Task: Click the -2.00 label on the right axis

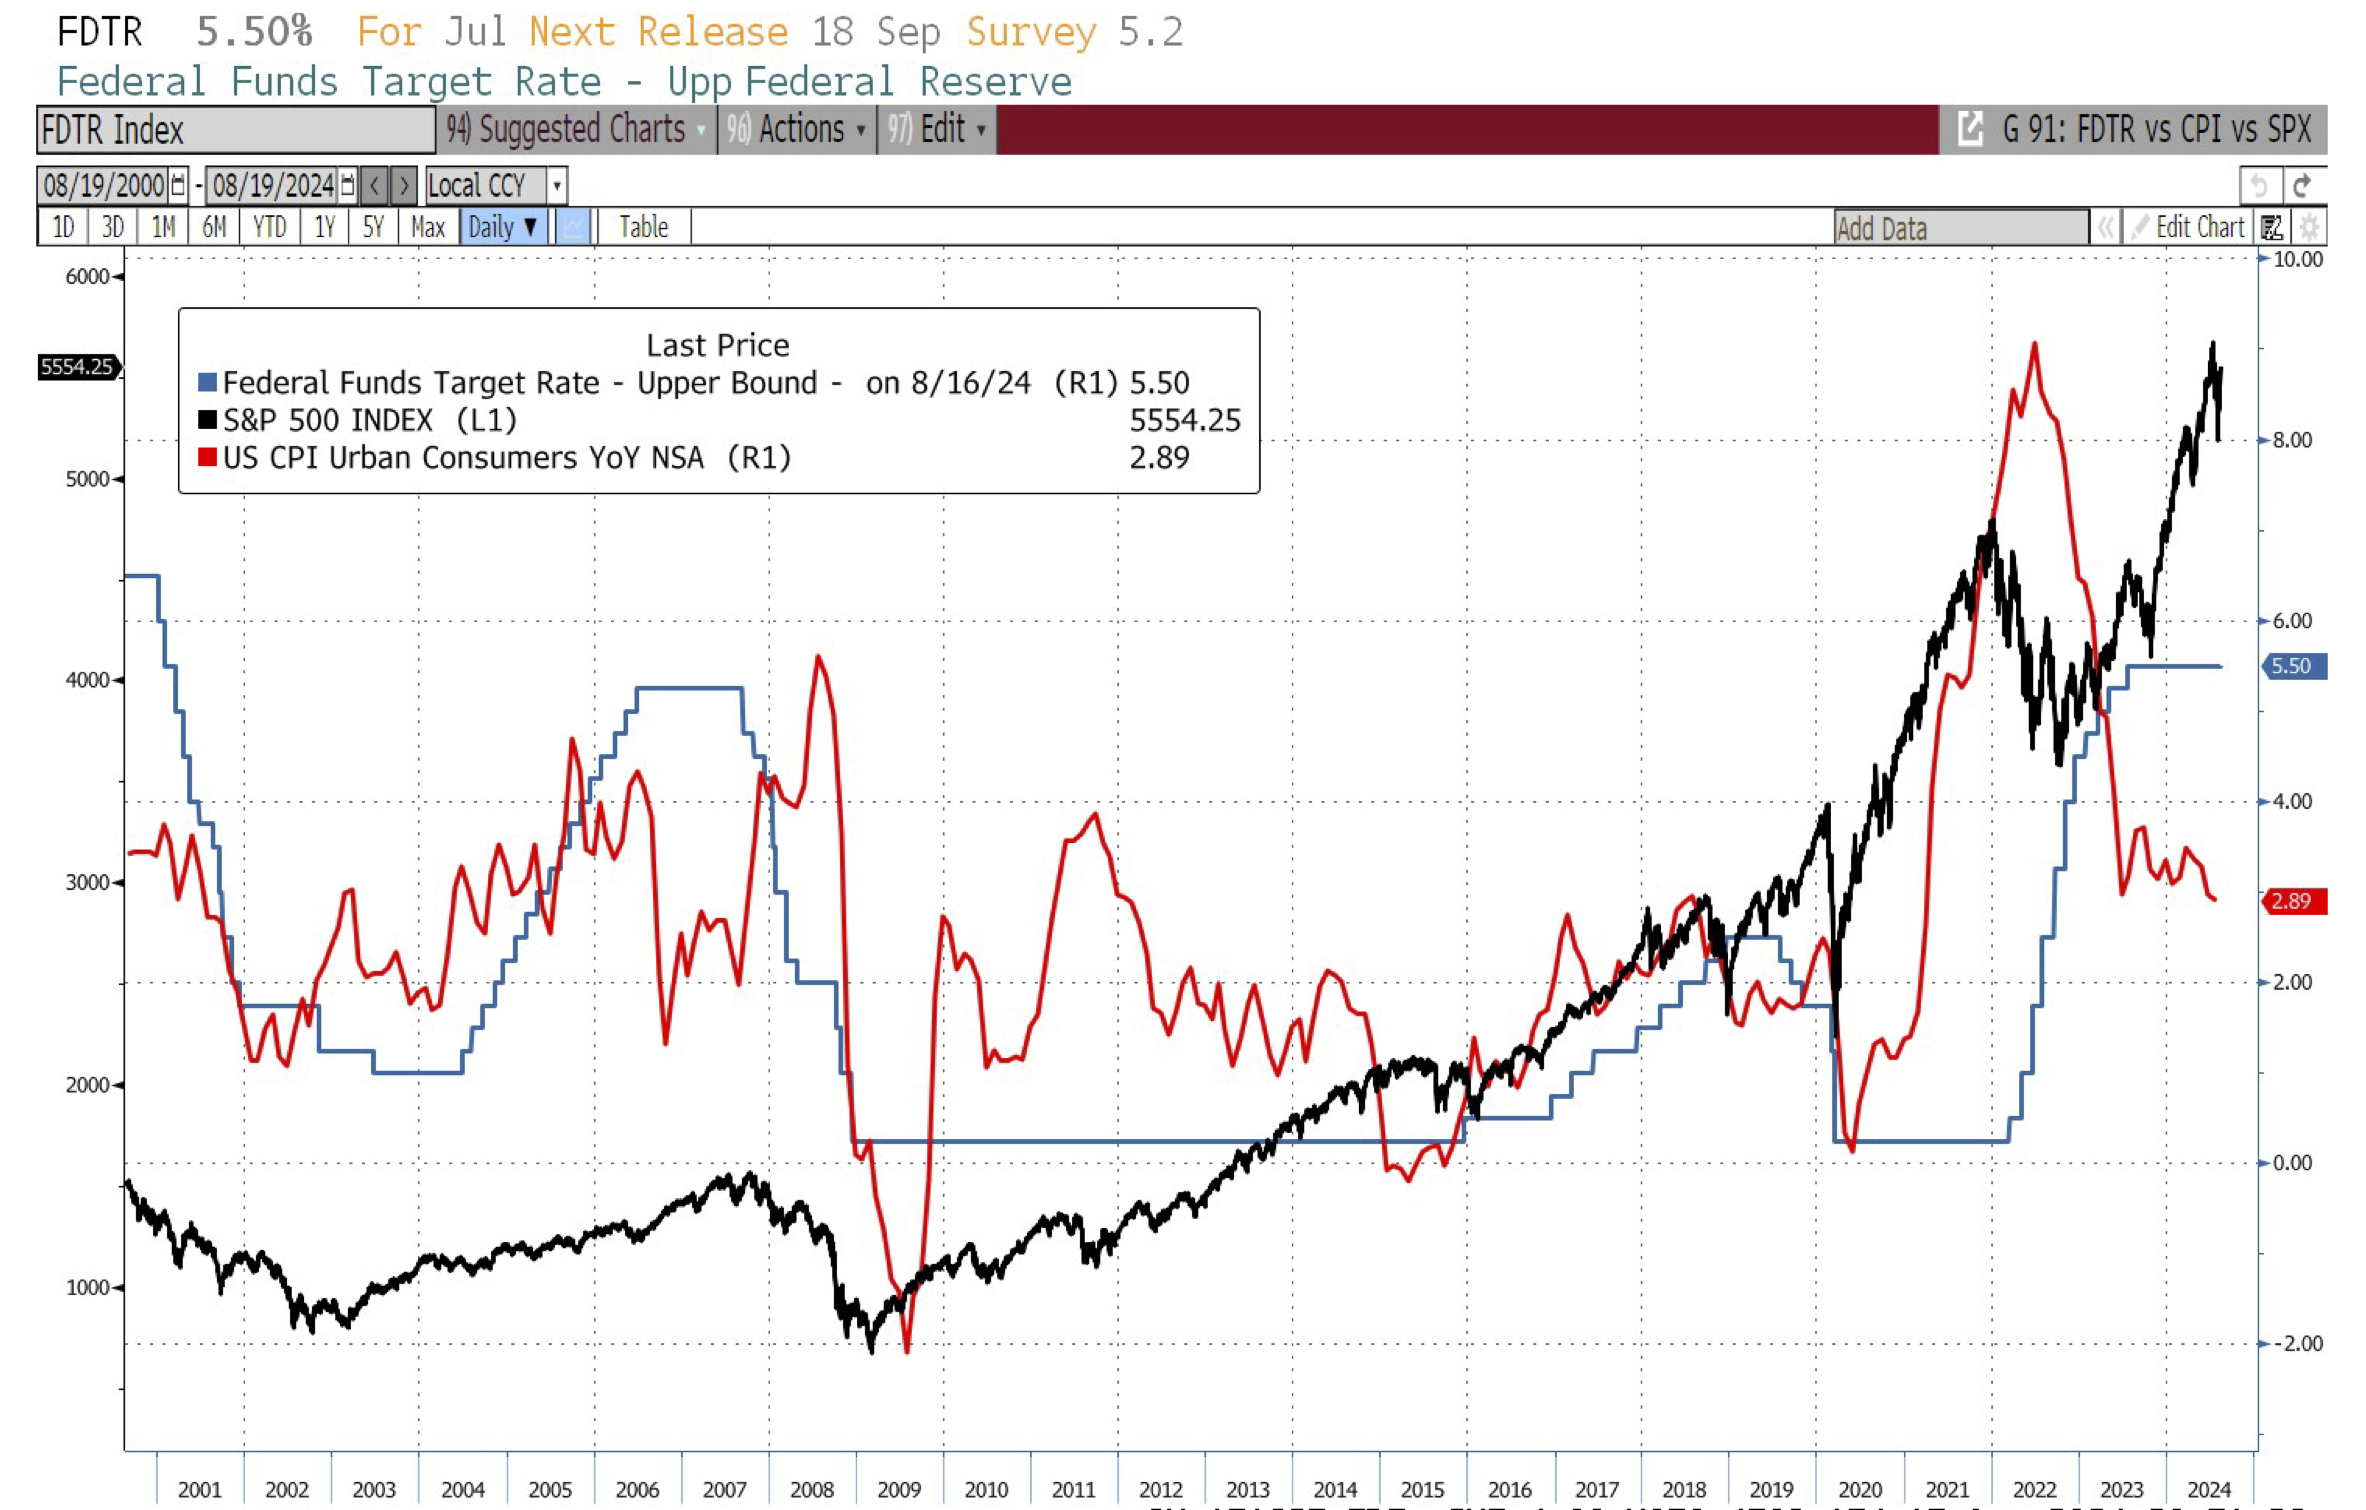Action: click(2298, 1343)
